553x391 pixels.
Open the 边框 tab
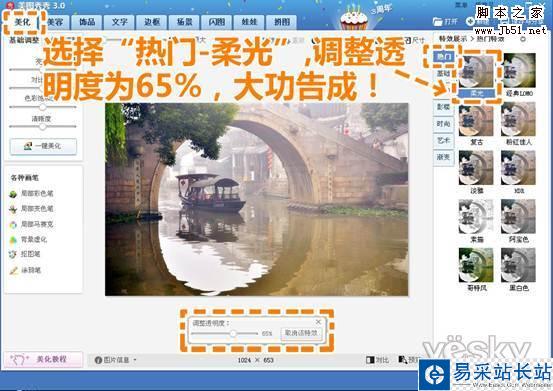[x=152, y=22]
